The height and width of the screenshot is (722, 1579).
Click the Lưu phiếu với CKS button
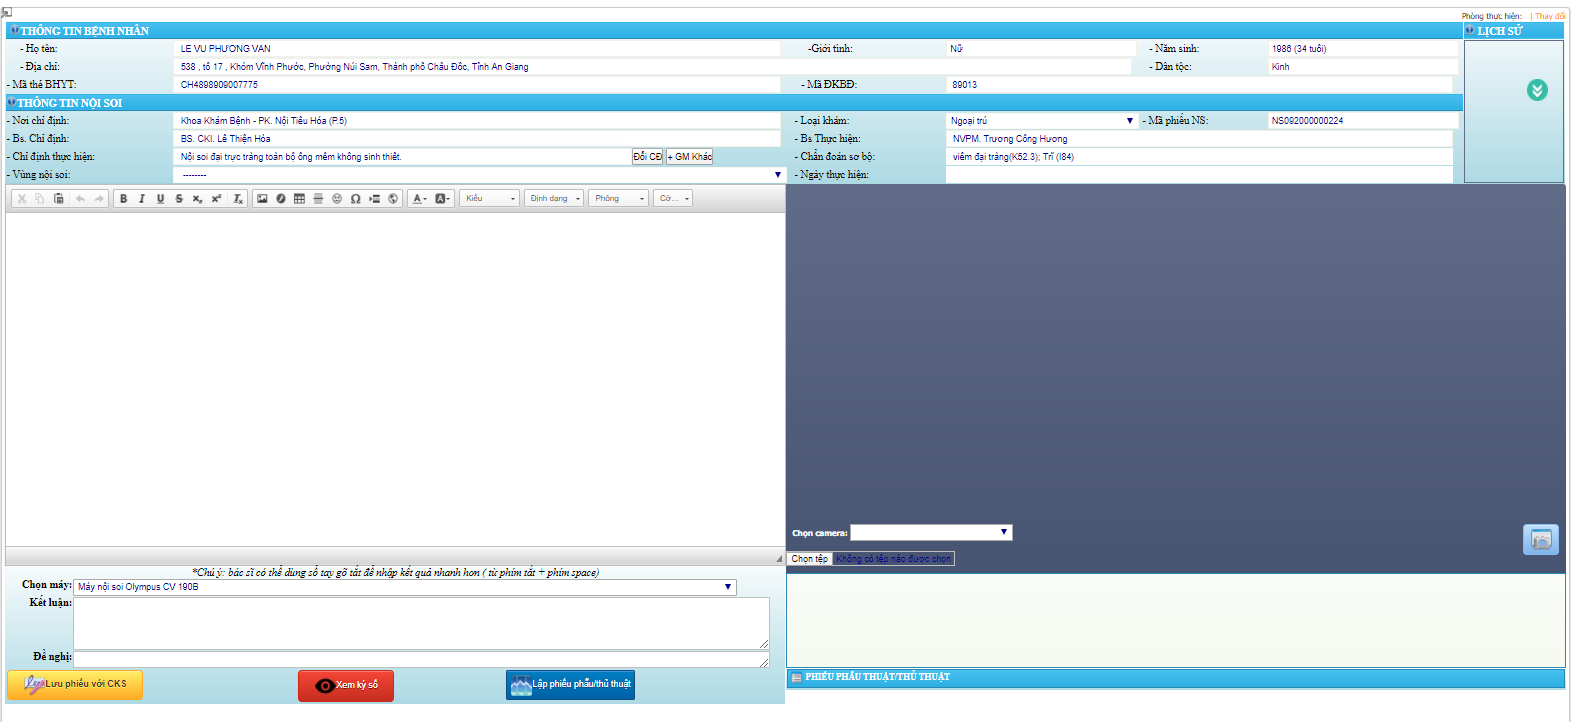[x=75, y=685]
